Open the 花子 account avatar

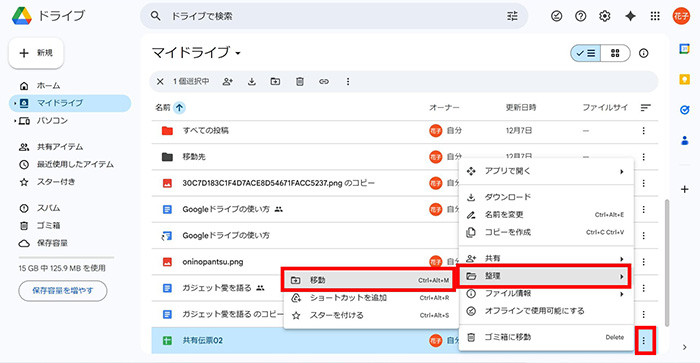681,17
